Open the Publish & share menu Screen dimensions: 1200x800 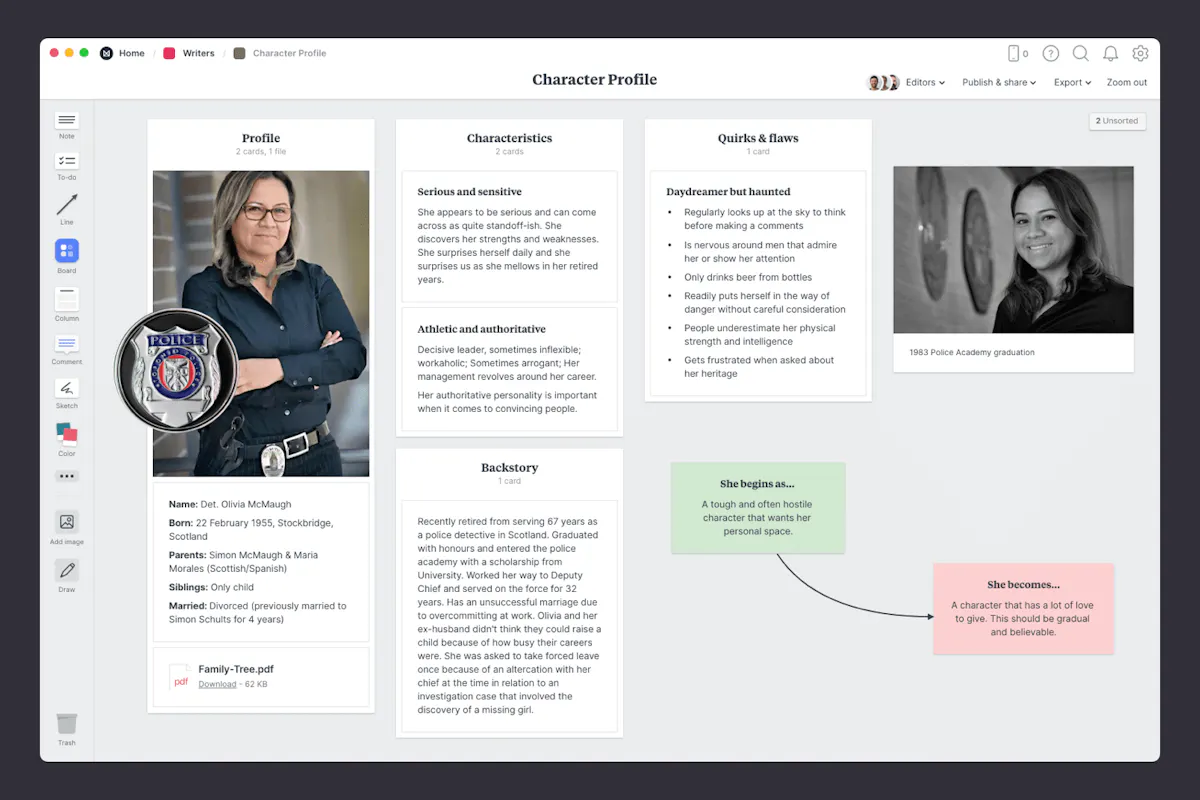tap(999, 83)
